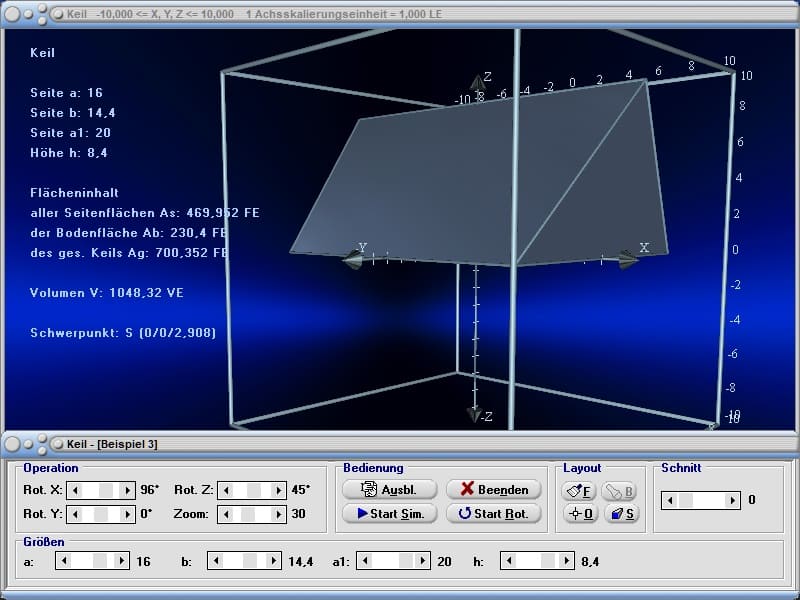Click the X axis arrowhead in 3D view
This screenshot has width=800, height=600.
[628, 259]
